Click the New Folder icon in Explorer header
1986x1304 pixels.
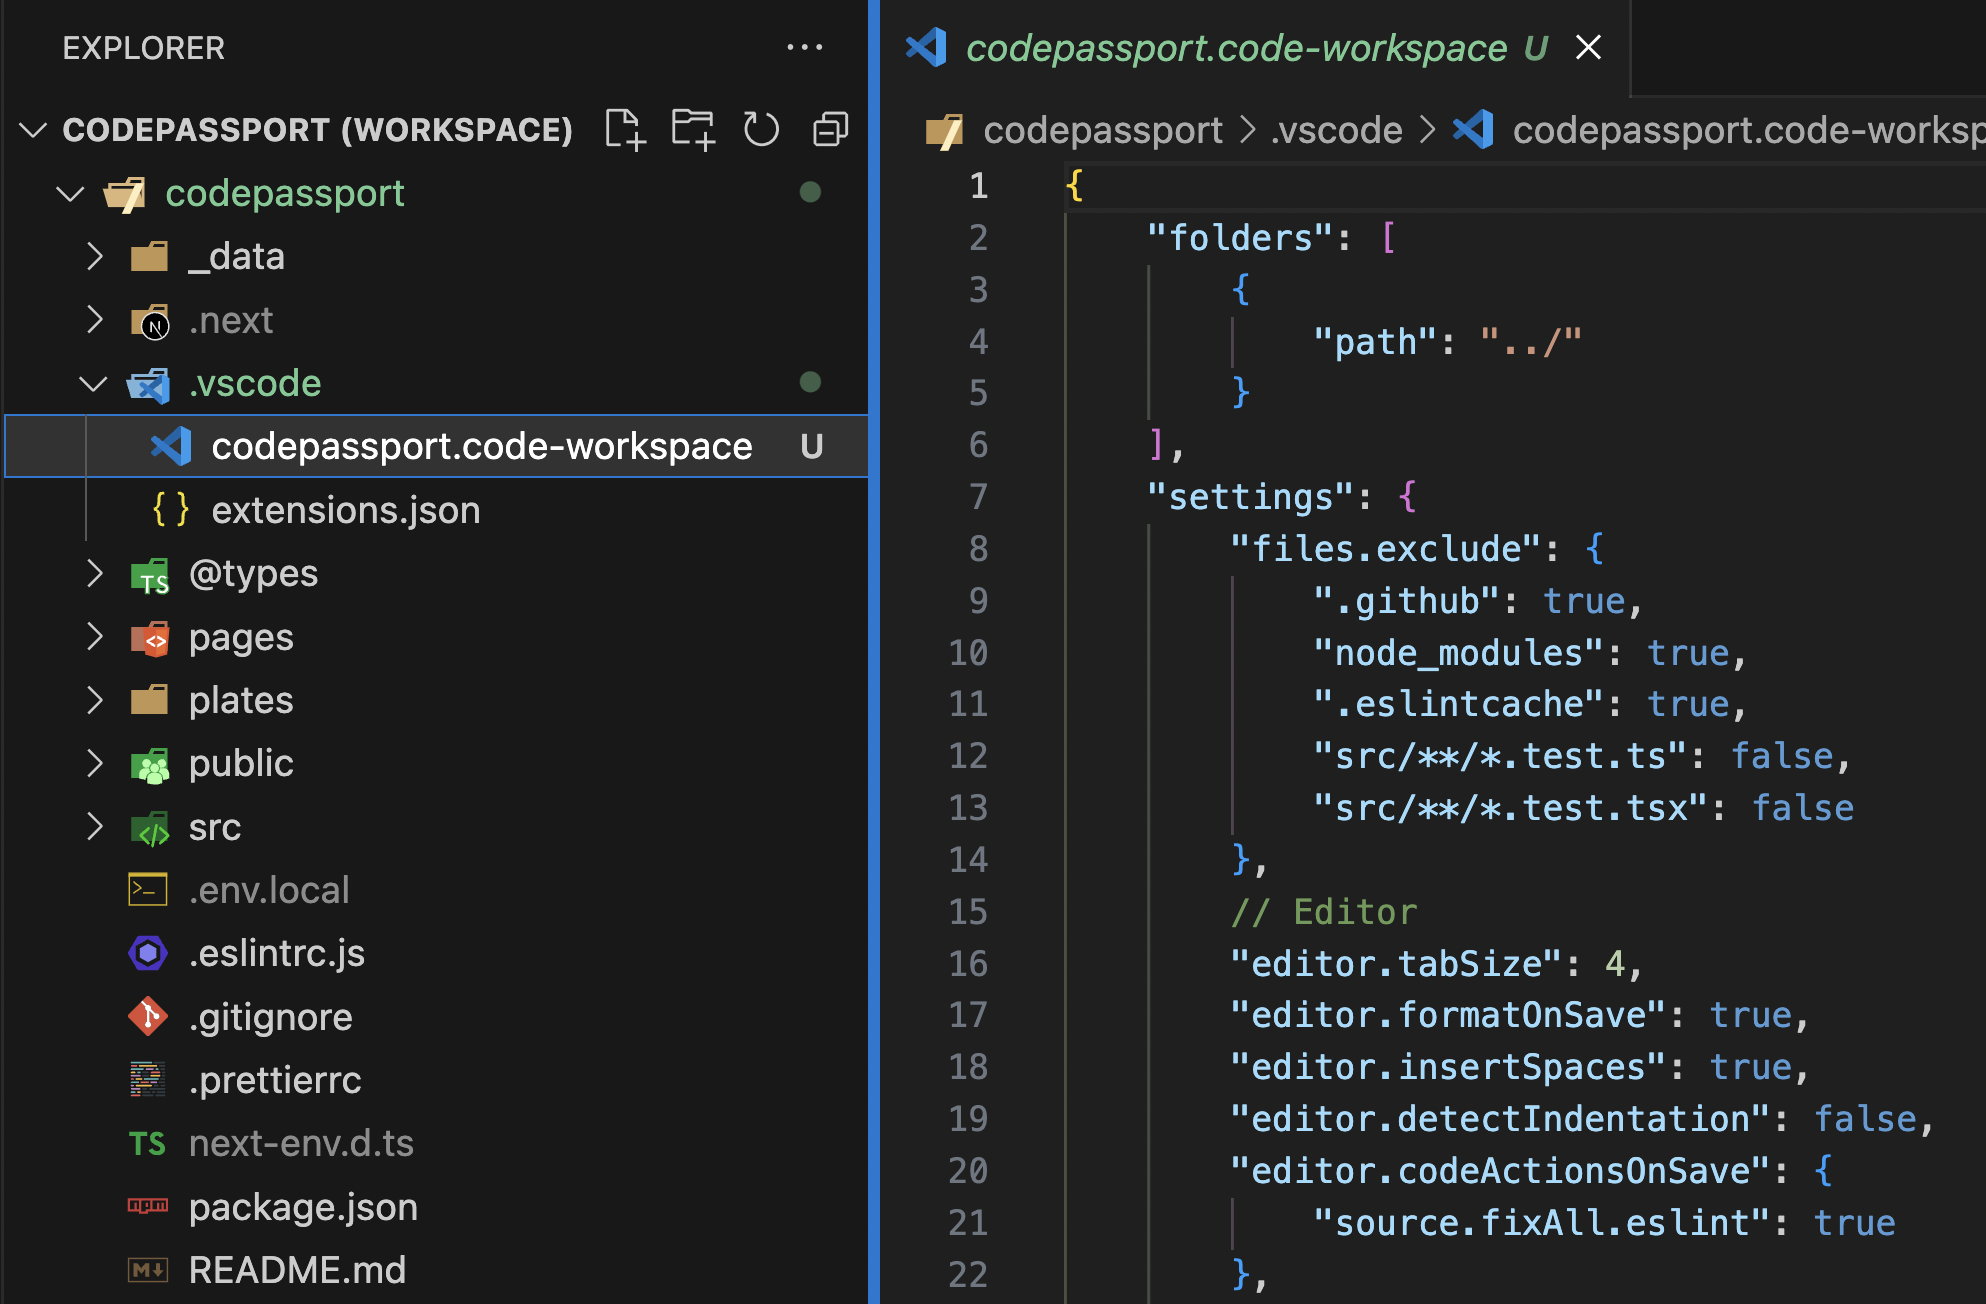[x=693, y=130]
